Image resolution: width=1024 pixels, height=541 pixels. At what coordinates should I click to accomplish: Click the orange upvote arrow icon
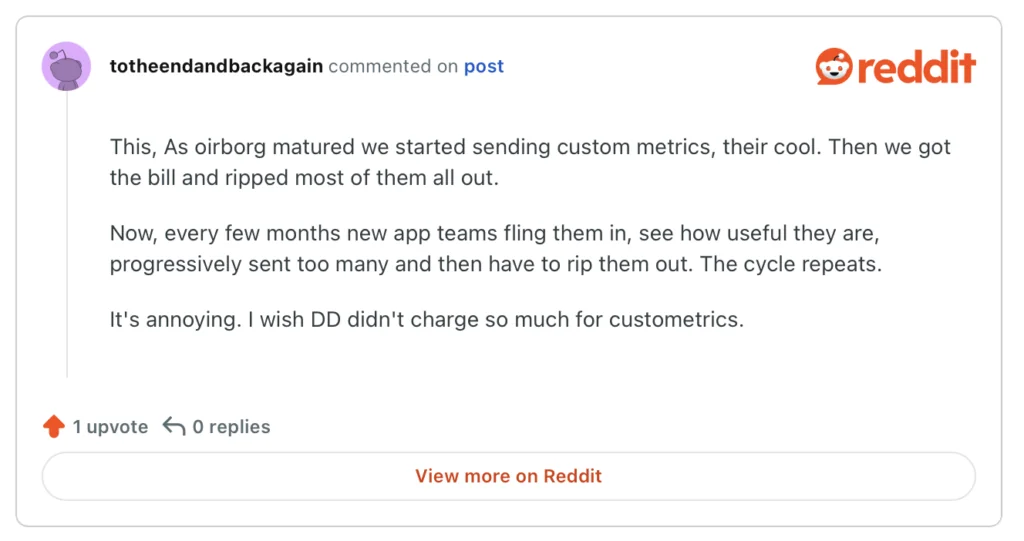click(x=54, y=427)
